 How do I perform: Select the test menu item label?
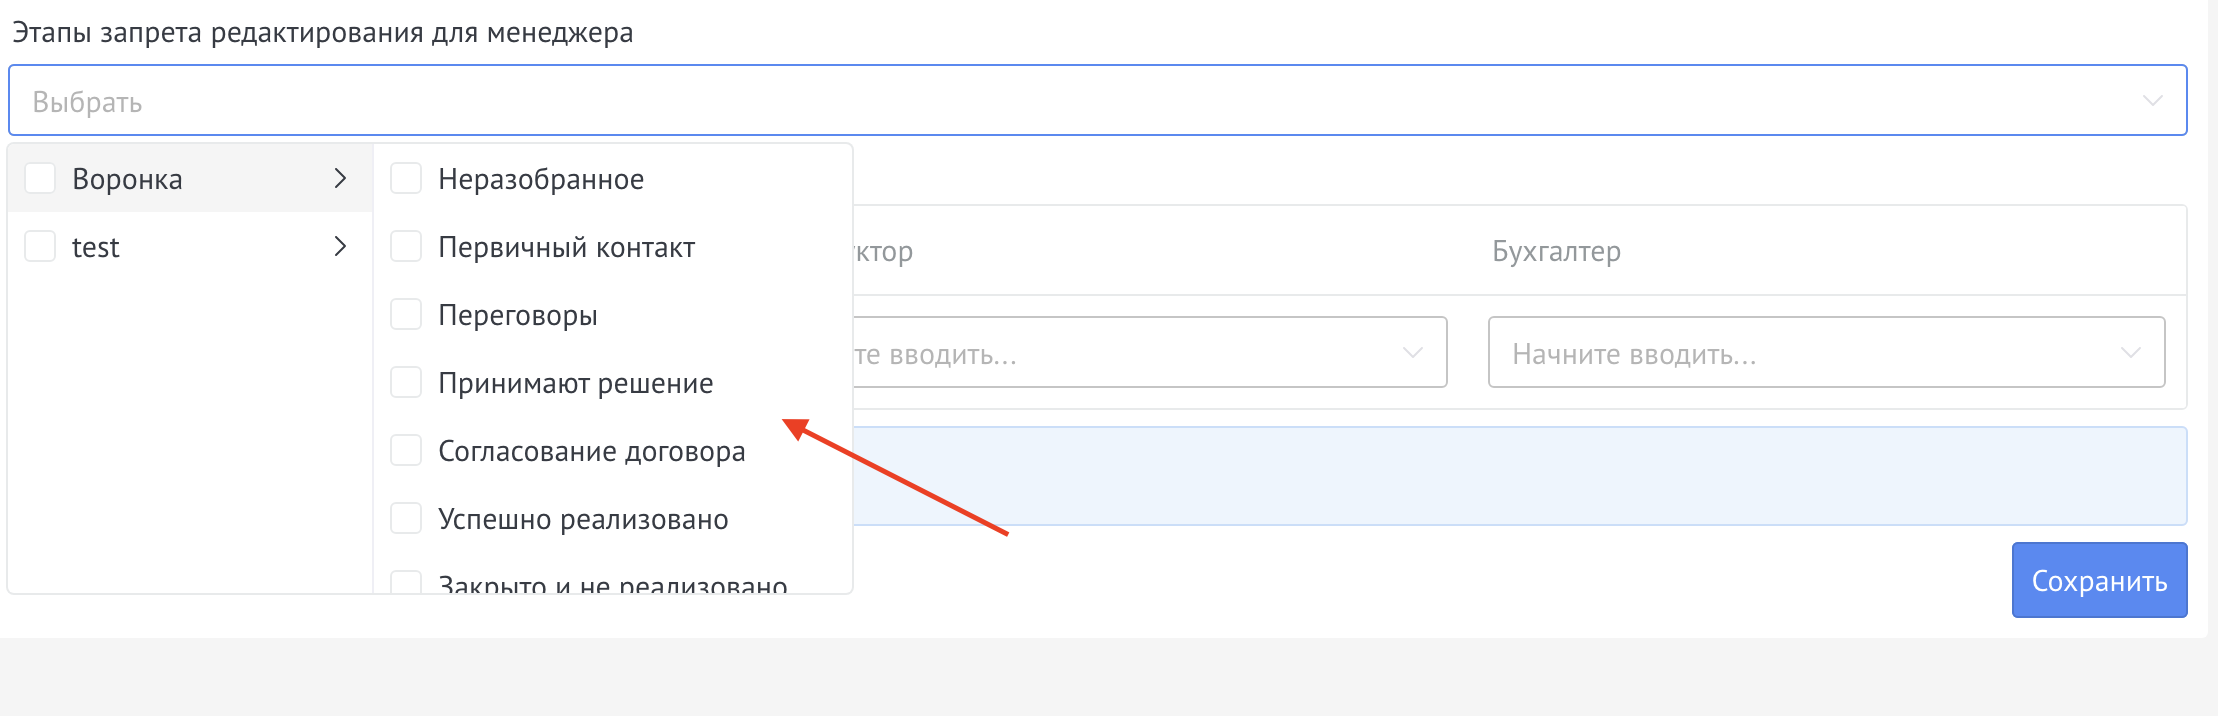tap(96, 248)
